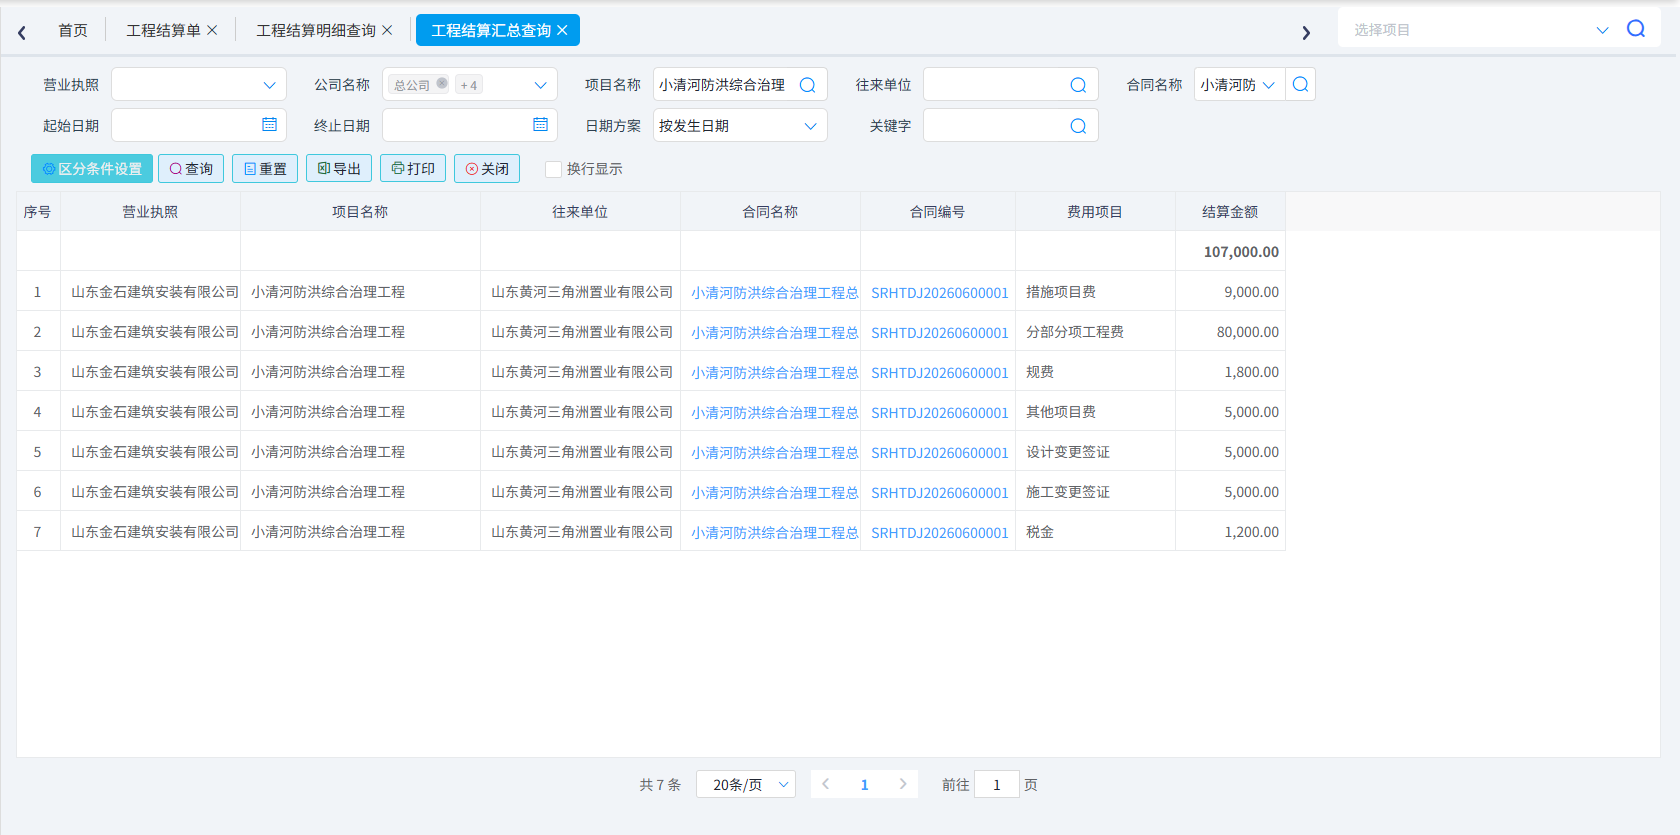Select the 工程结算汇总查询 tab

(x=491, y=31)
